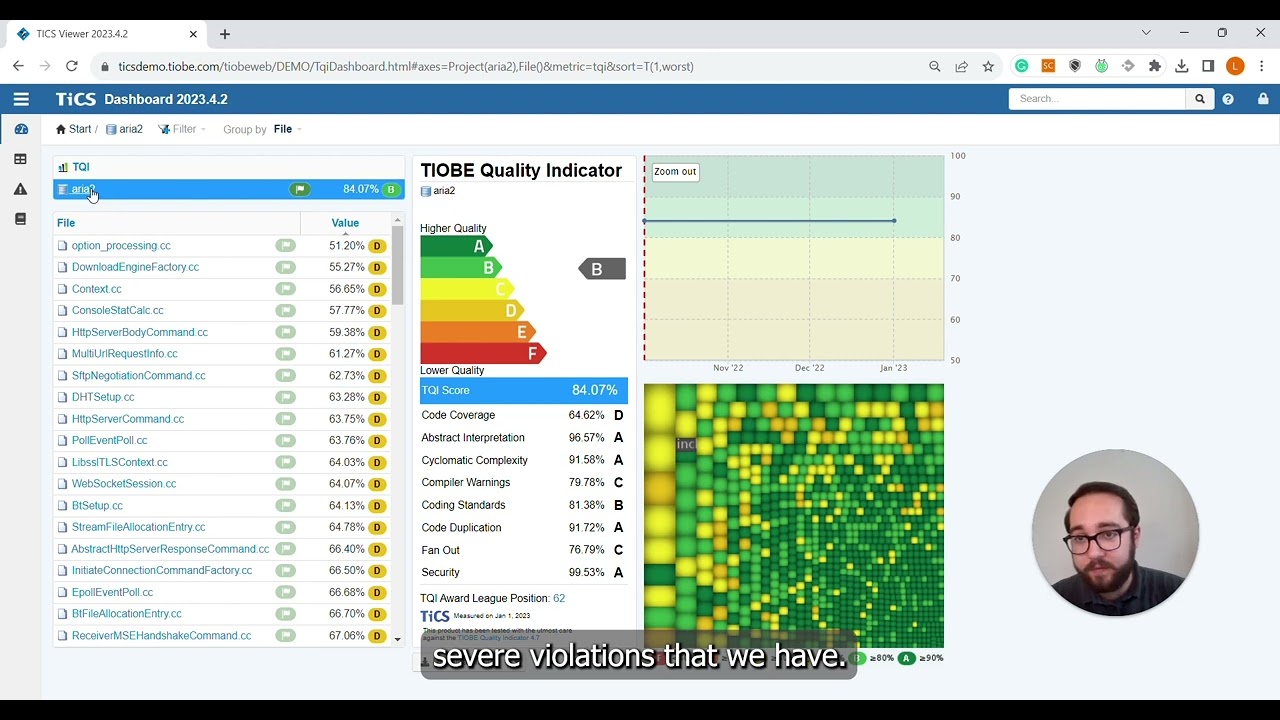Click the browser address bar URL
The width and height of the screenshot is (1280, 720).
pos(405,66)
